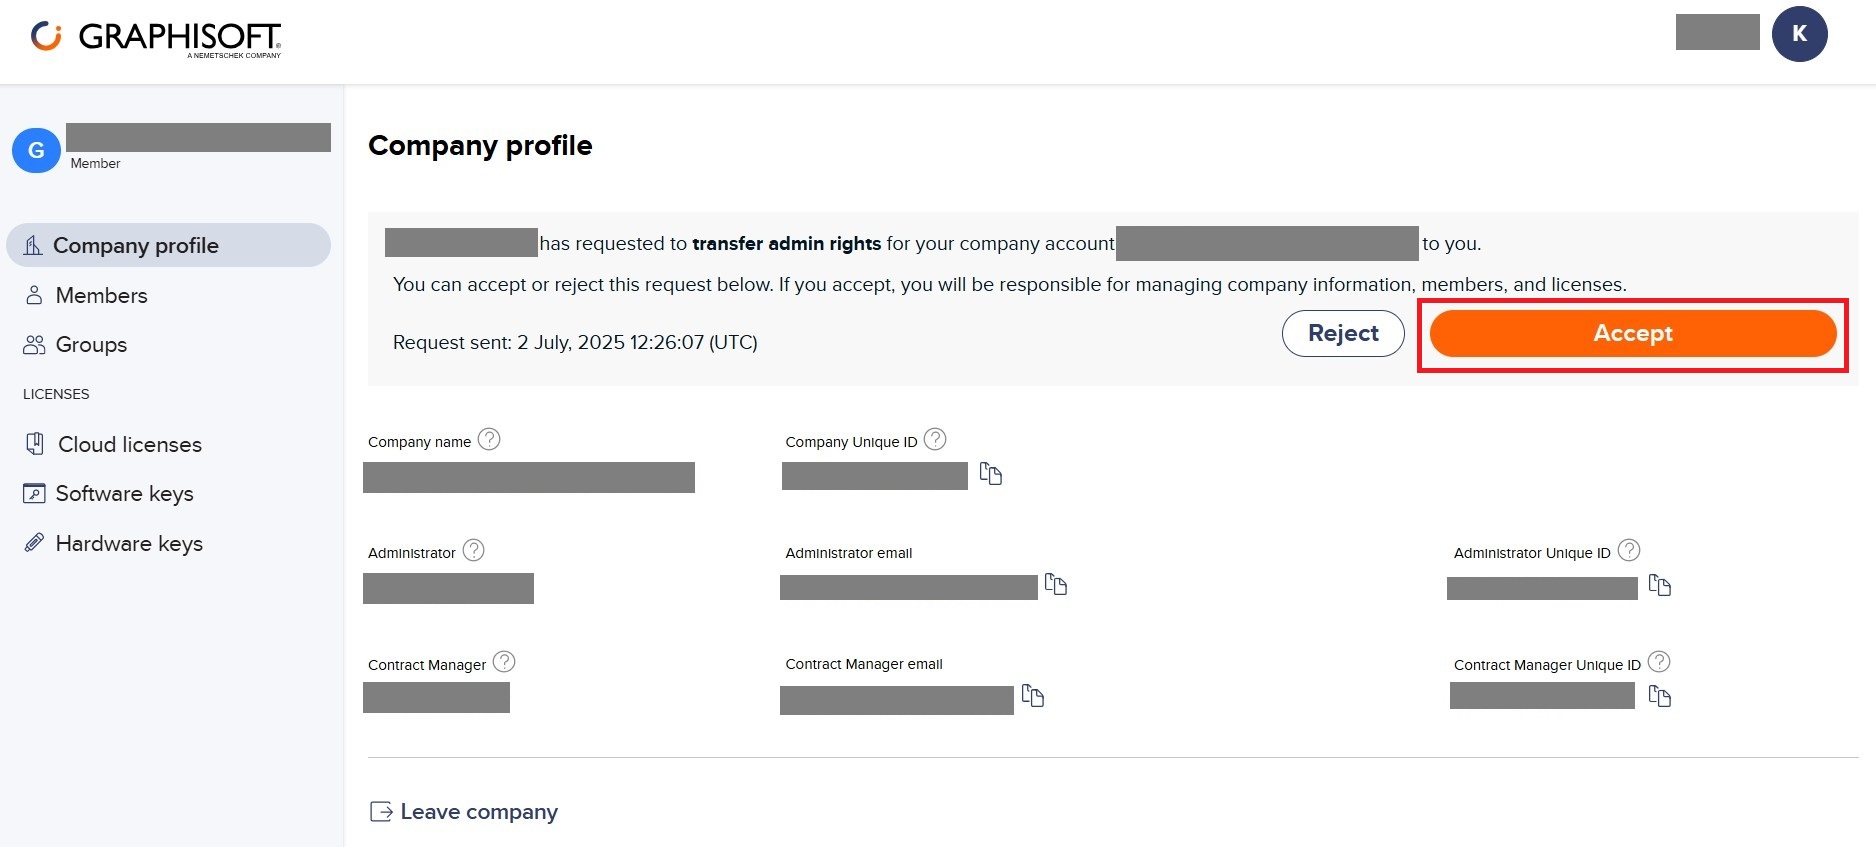This screenshot has height=847, width=1876.
Task: Go to Groups in sidebar
Action: pyautogui.click(x=91, y=345)
